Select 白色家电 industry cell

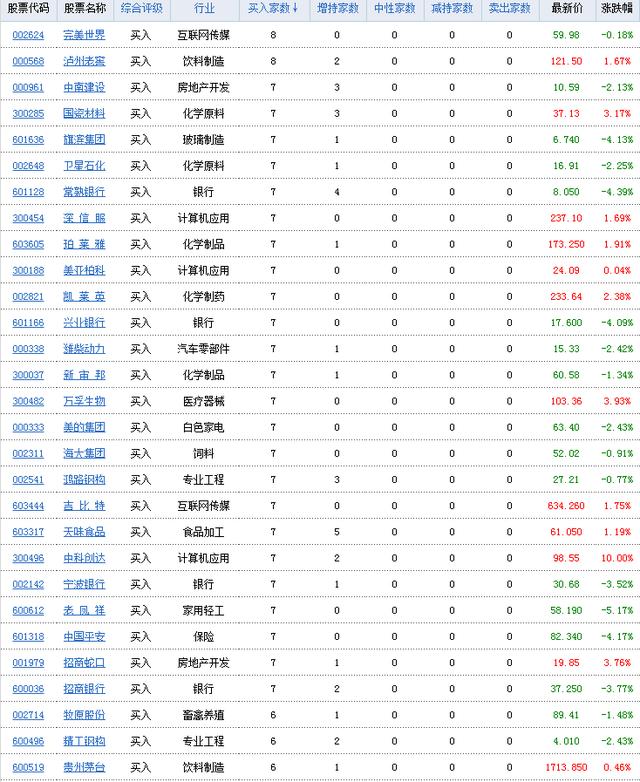tap(204, 427)
